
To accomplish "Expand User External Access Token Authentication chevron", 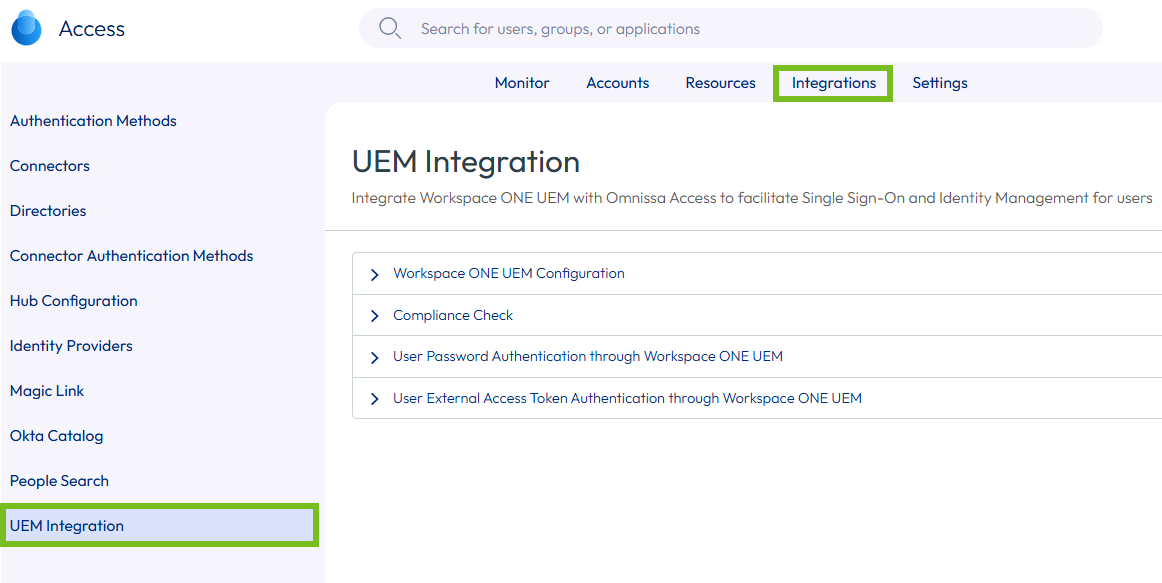I will coord(374,399).
